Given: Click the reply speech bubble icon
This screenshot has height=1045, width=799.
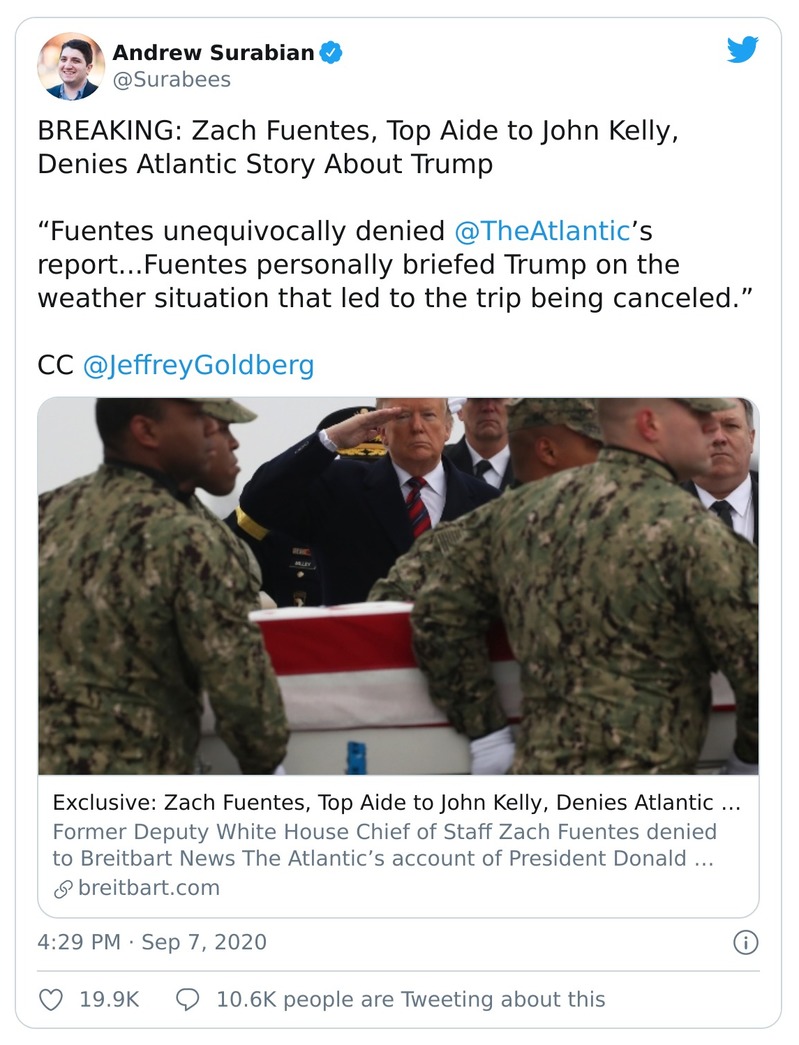Looking at the screenshot, I should click(187, 999).
